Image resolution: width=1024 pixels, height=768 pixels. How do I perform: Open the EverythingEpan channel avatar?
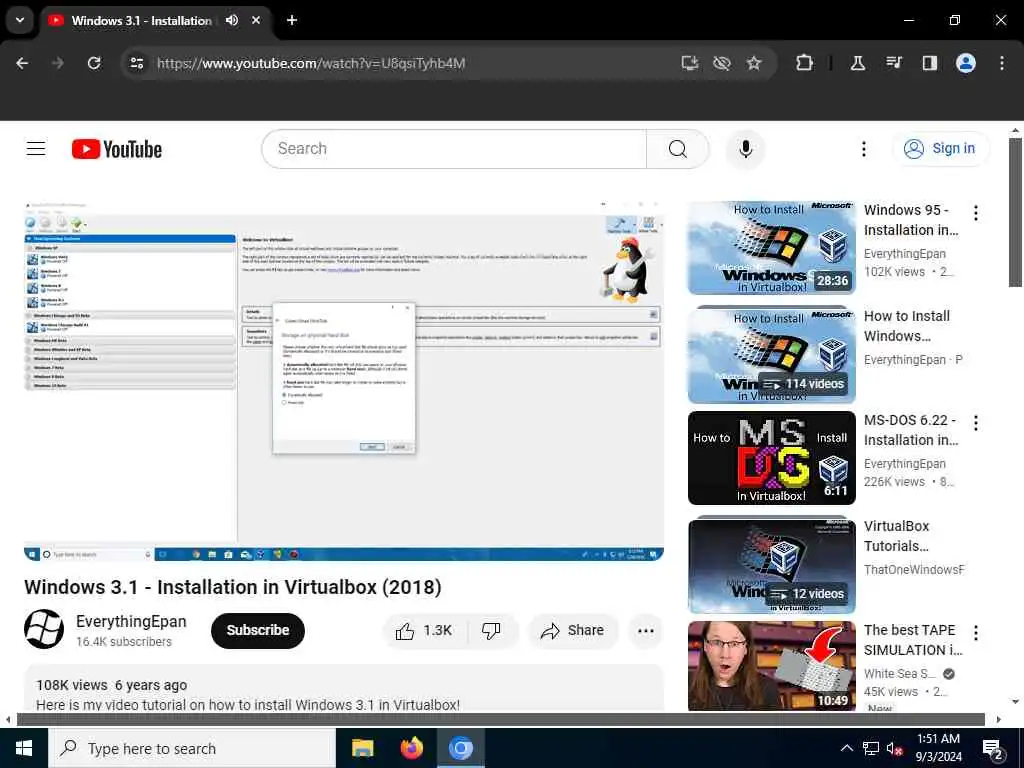(44, 630)
